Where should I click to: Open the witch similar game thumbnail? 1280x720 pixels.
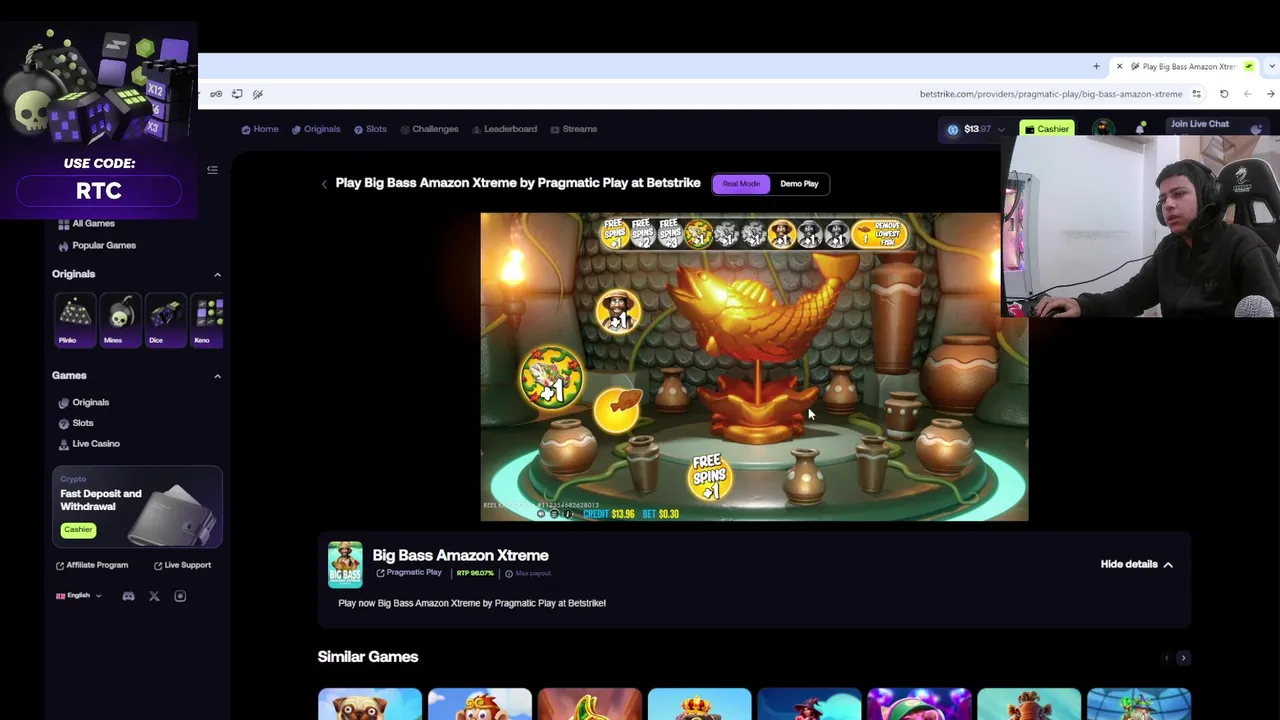(810, 704)
